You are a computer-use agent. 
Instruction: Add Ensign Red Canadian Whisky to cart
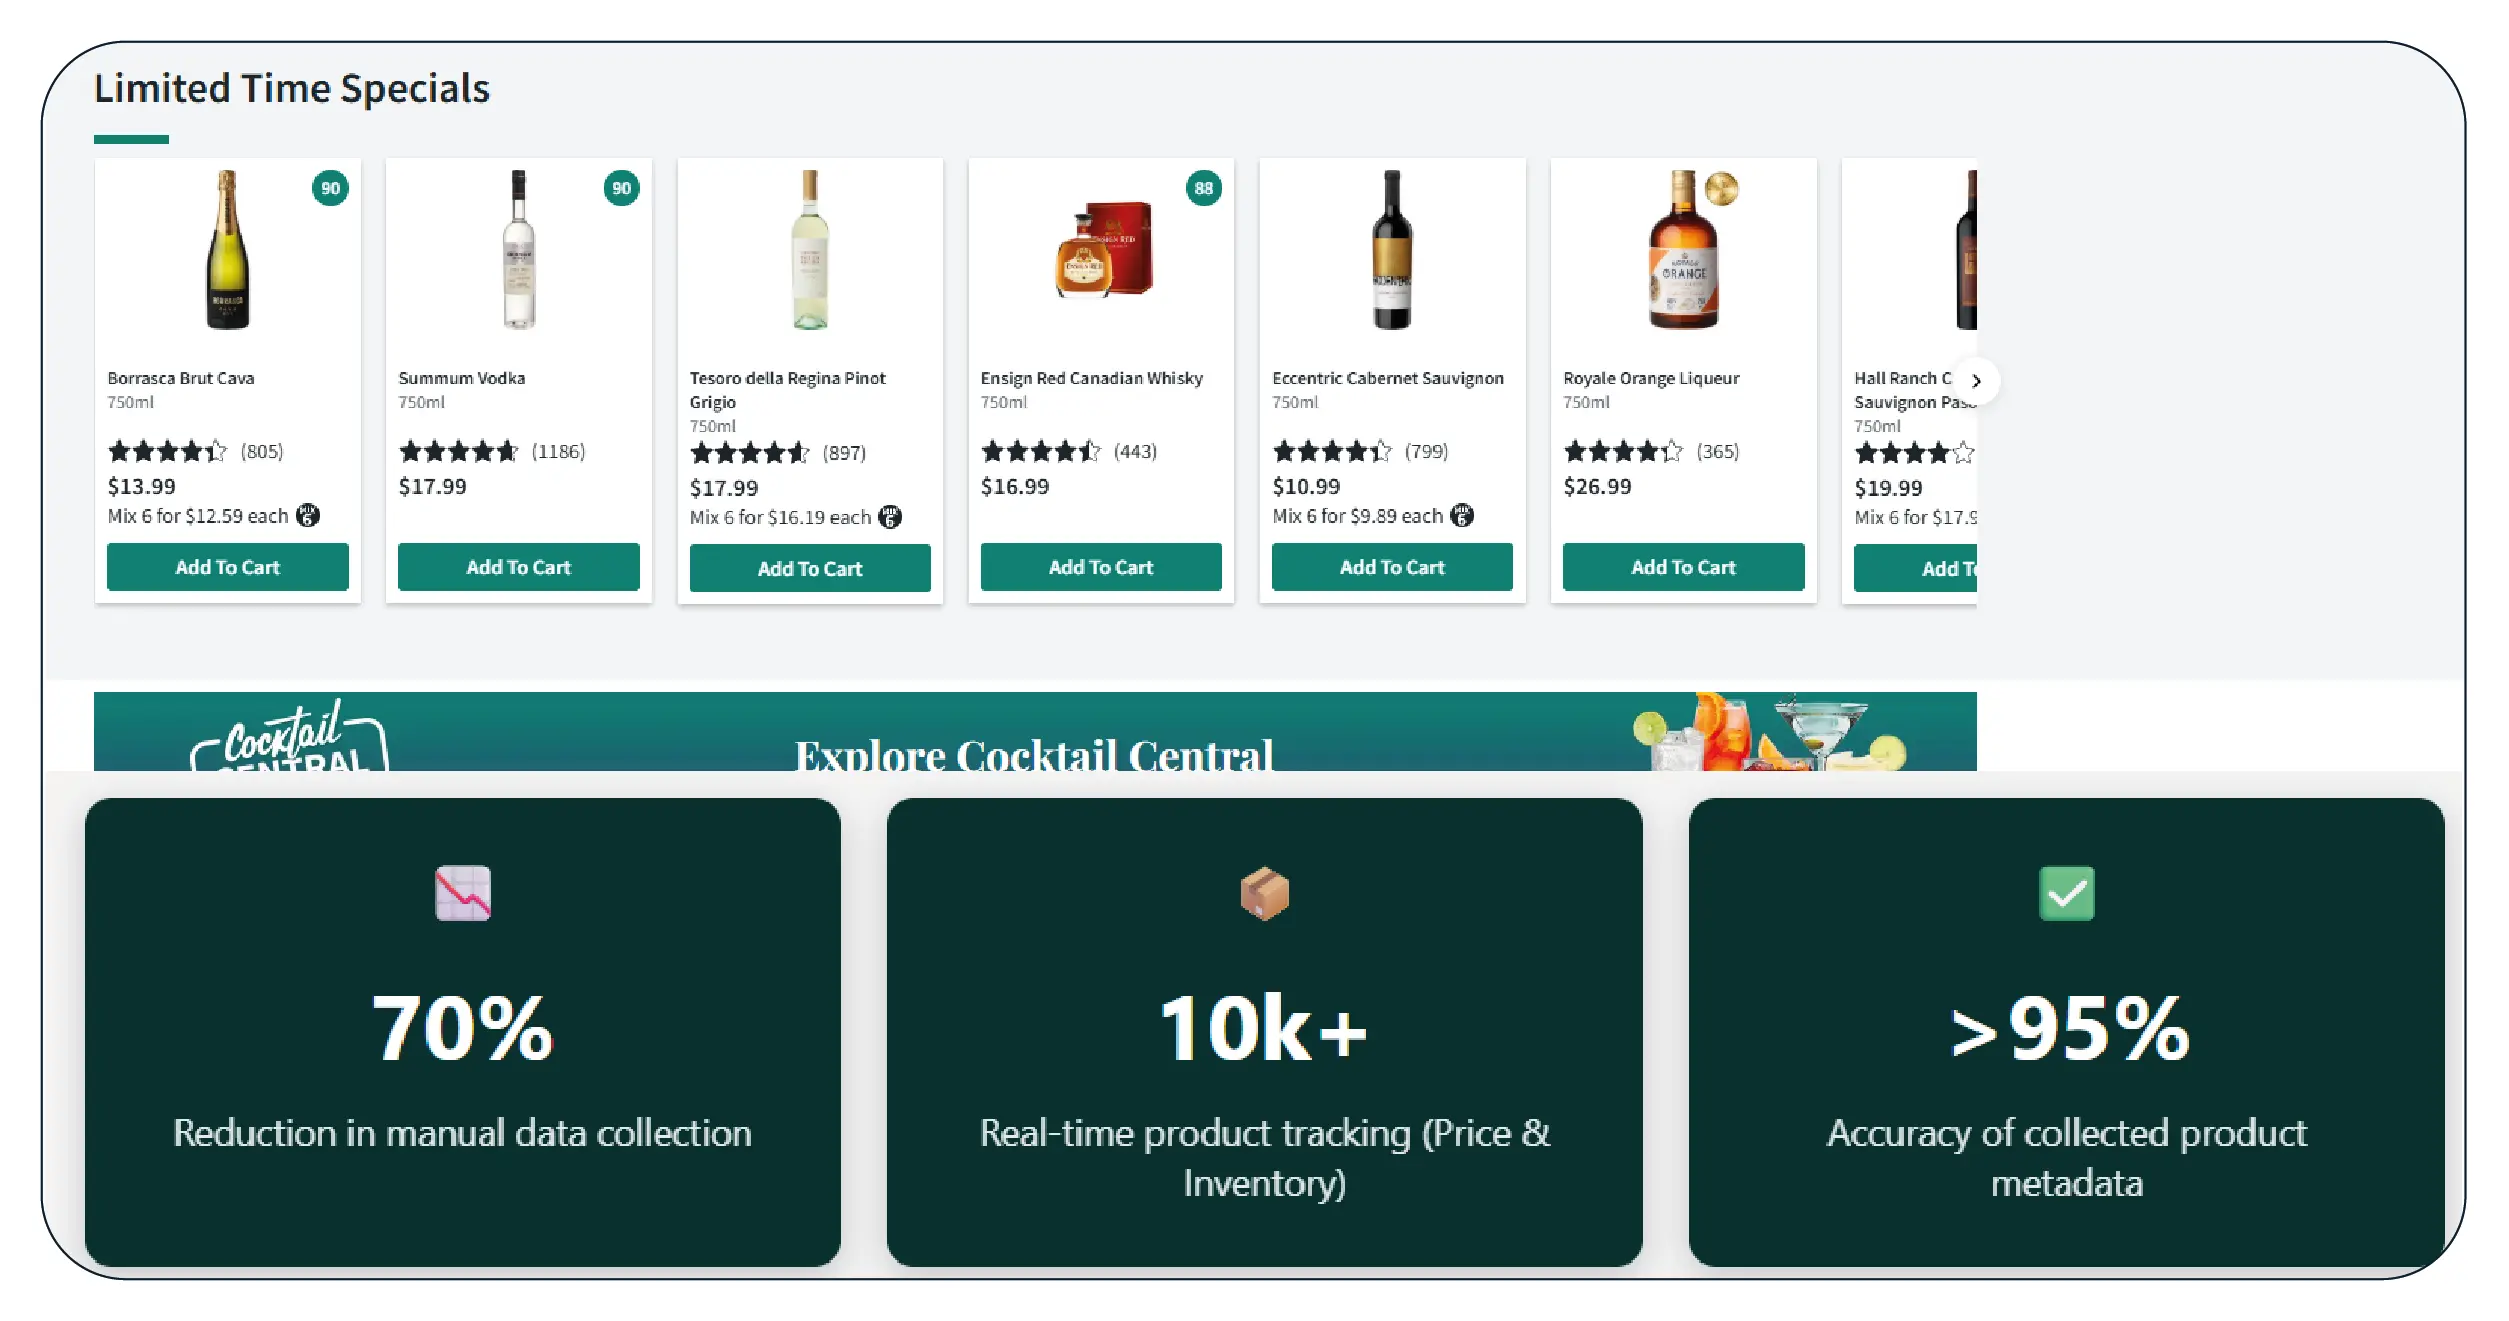1100,567
